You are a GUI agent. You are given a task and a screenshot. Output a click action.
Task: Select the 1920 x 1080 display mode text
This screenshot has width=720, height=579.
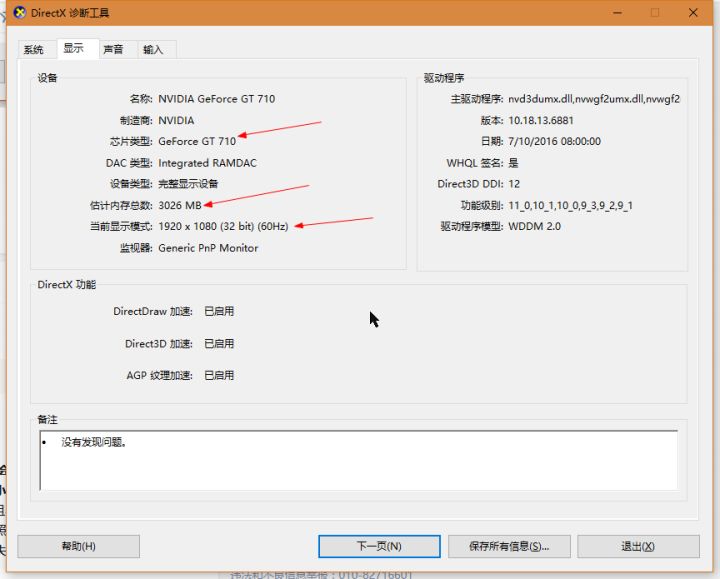coord(223,227)
